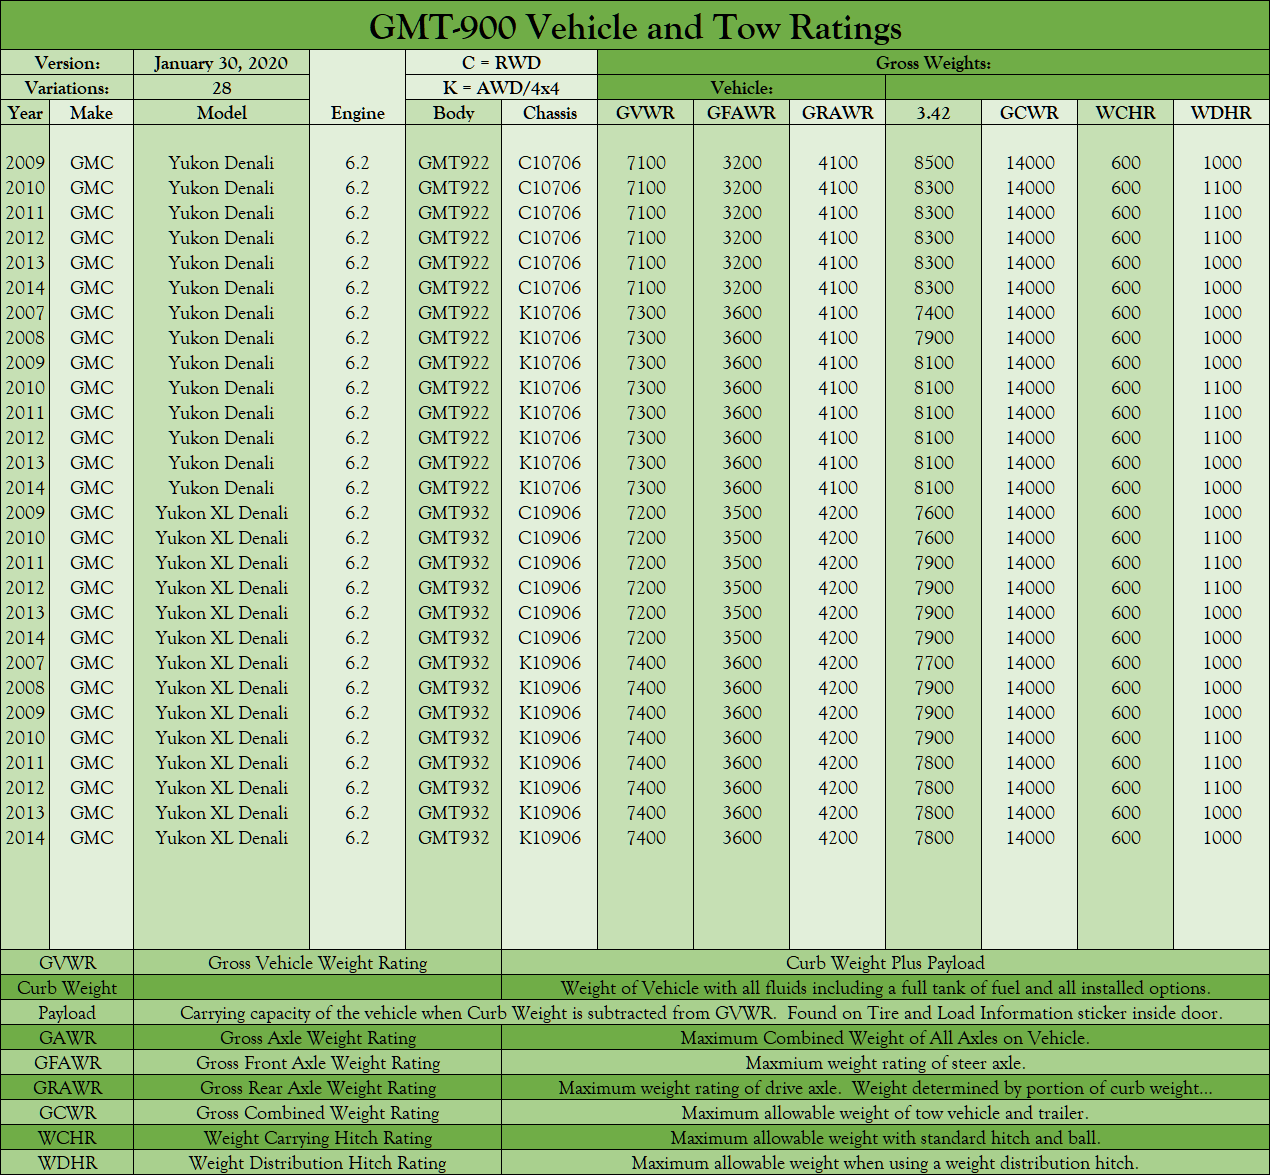The image size is (1270, 1175).
Task: Click 'Maxmium weight rating of steer axle.' cell
Action: click(x=885, y=1063)
